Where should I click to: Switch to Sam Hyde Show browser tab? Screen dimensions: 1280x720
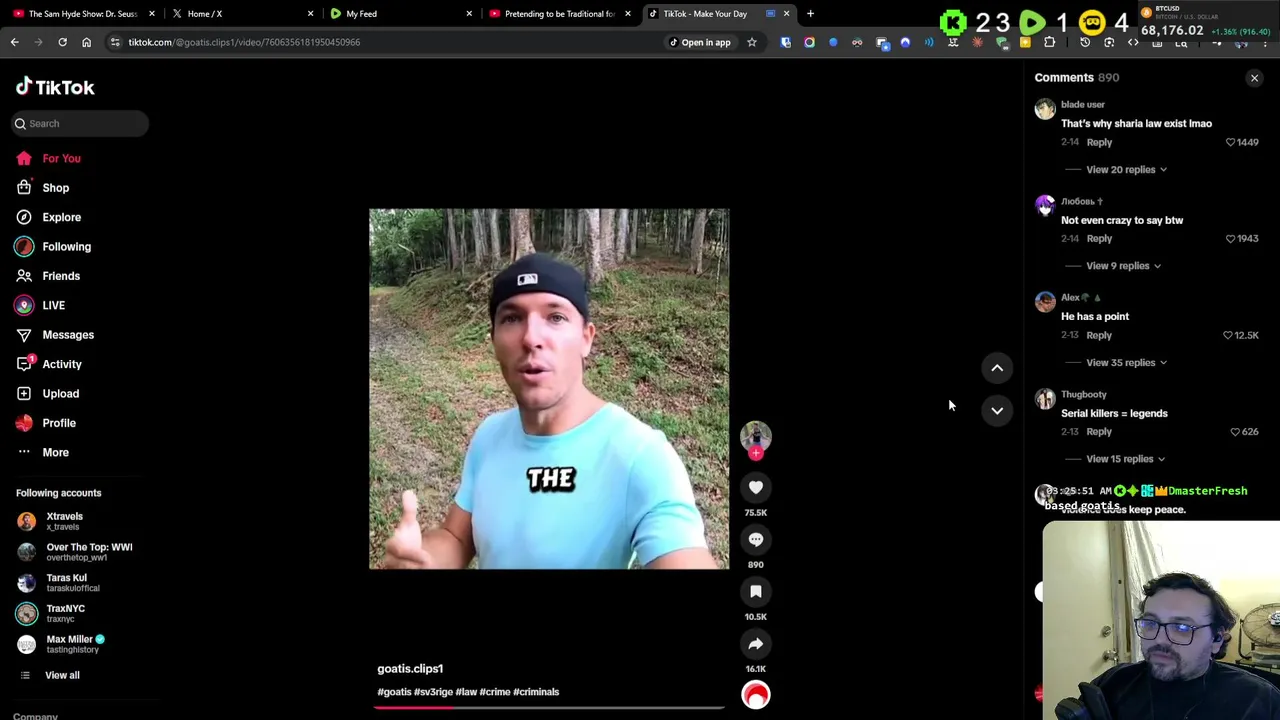pos(83,13)
